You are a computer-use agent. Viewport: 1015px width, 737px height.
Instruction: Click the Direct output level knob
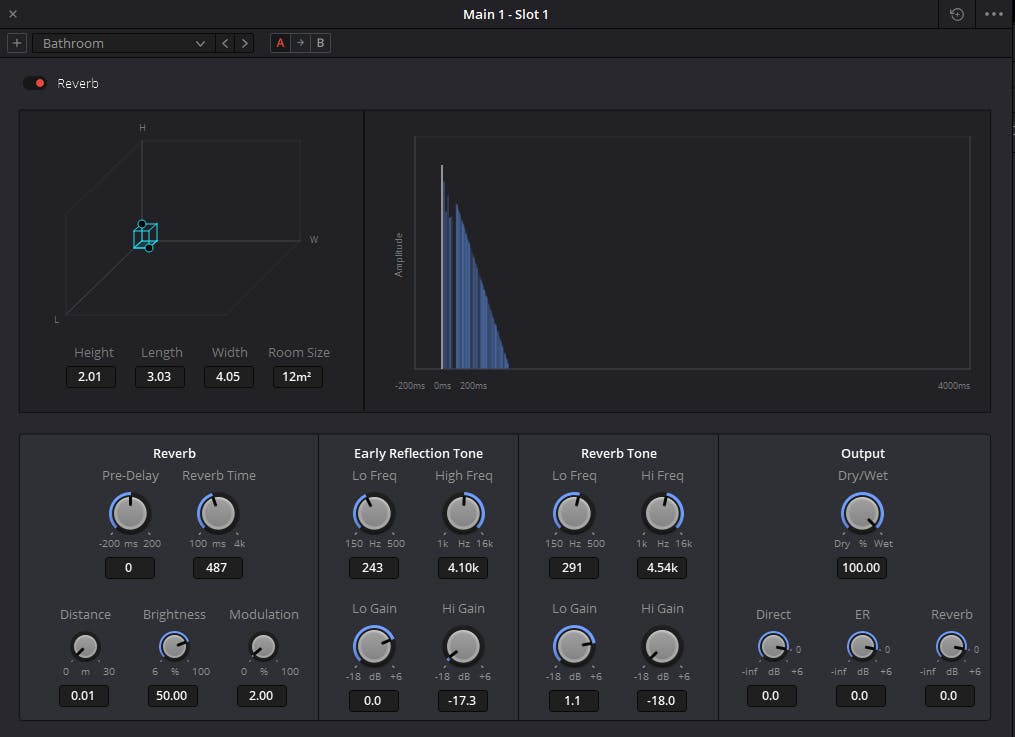773,646
